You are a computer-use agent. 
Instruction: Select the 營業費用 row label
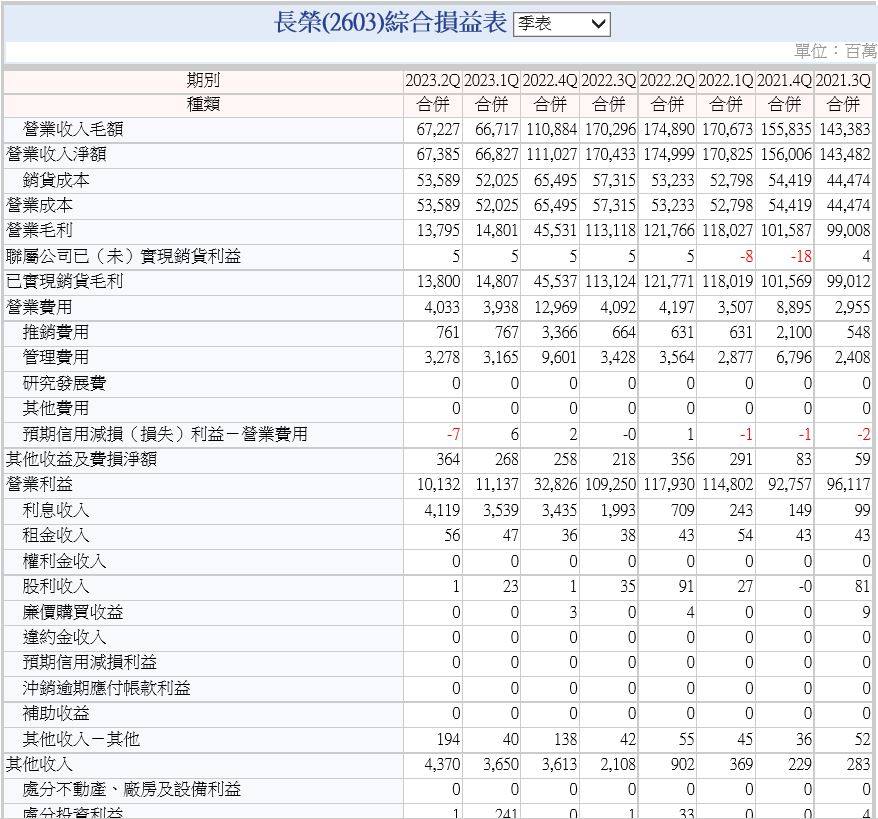click(x=39, y=307)
